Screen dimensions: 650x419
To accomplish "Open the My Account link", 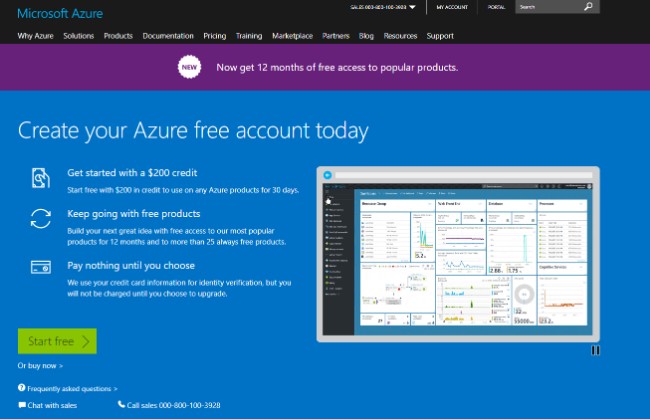I will tap(452, 7).
